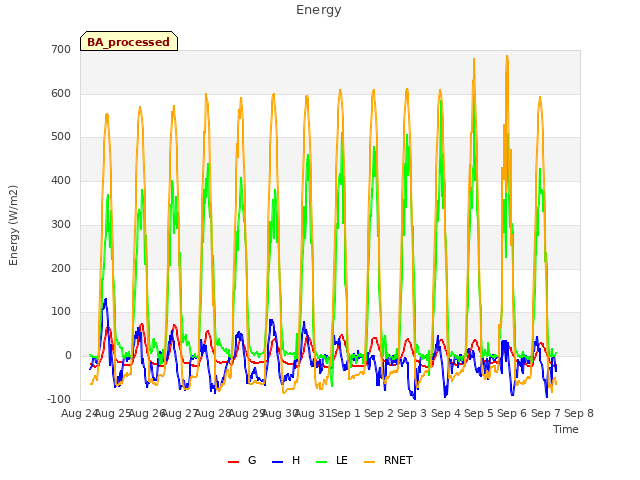Viewport: 640px width, 480px height.
Task: Click the 500 y-axis tick label
Action: pos(61,137)
